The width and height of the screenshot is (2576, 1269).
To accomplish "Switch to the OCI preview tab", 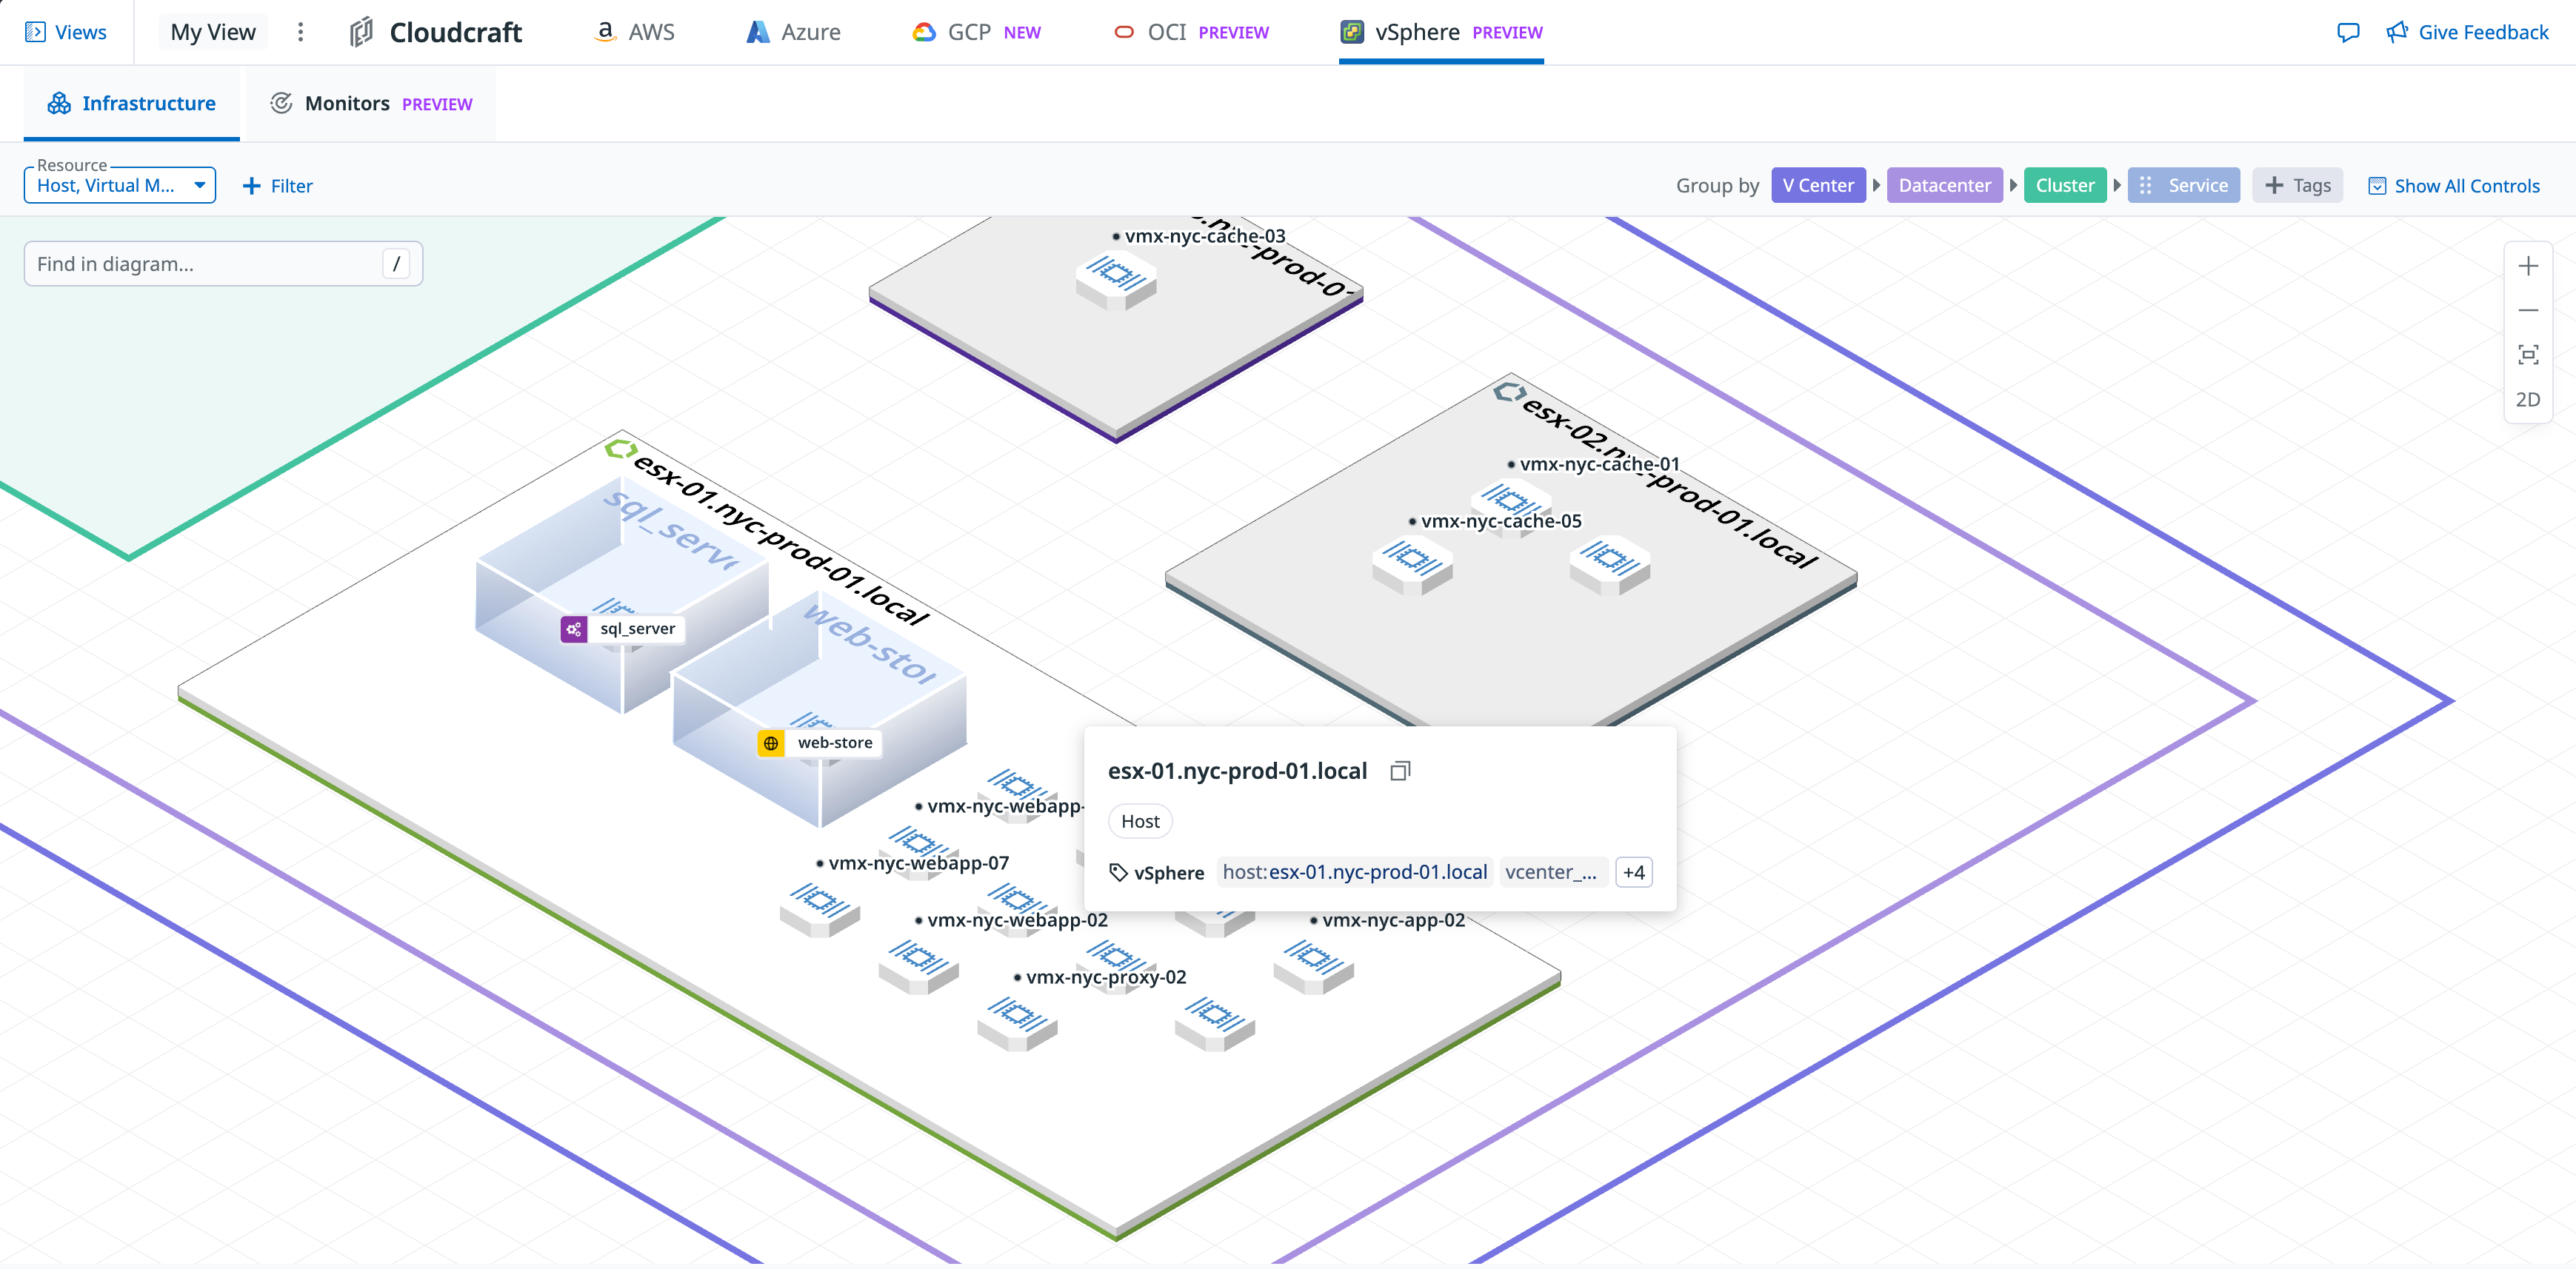I will [x=1191, y=32].
